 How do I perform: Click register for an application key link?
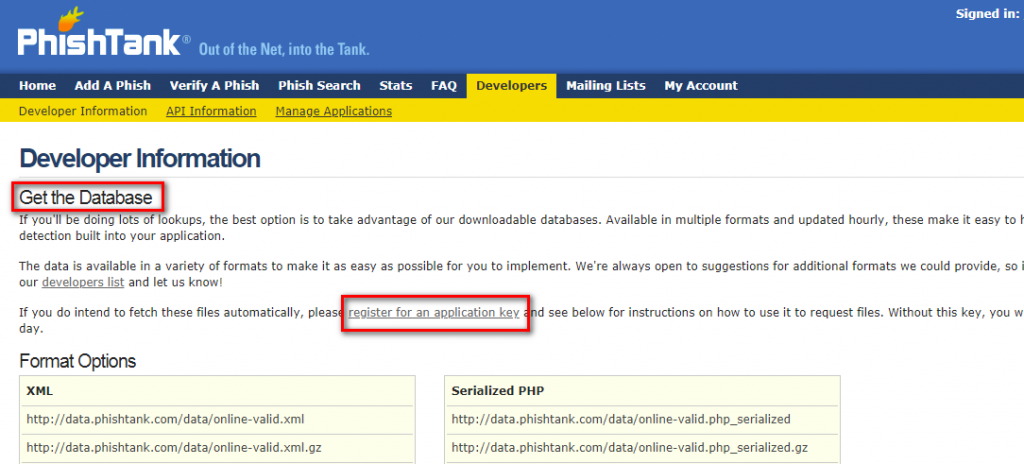coord(434,312)
